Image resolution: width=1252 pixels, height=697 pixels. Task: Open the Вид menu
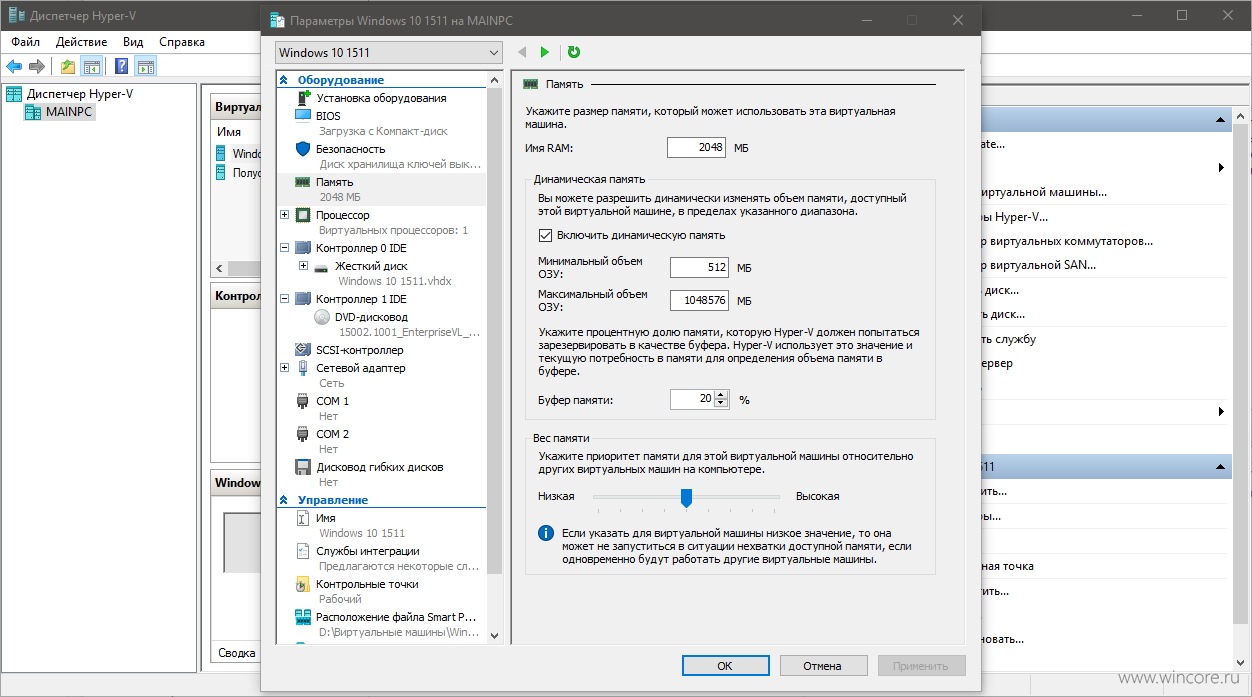[133, 42]
